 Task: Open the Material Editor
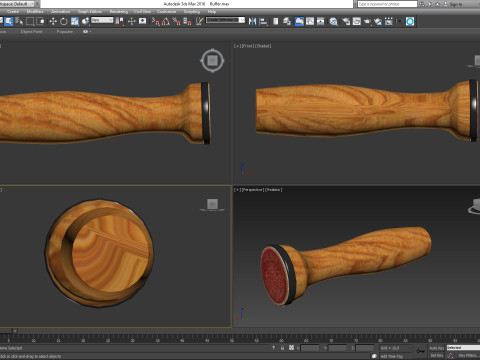(334, 21)
